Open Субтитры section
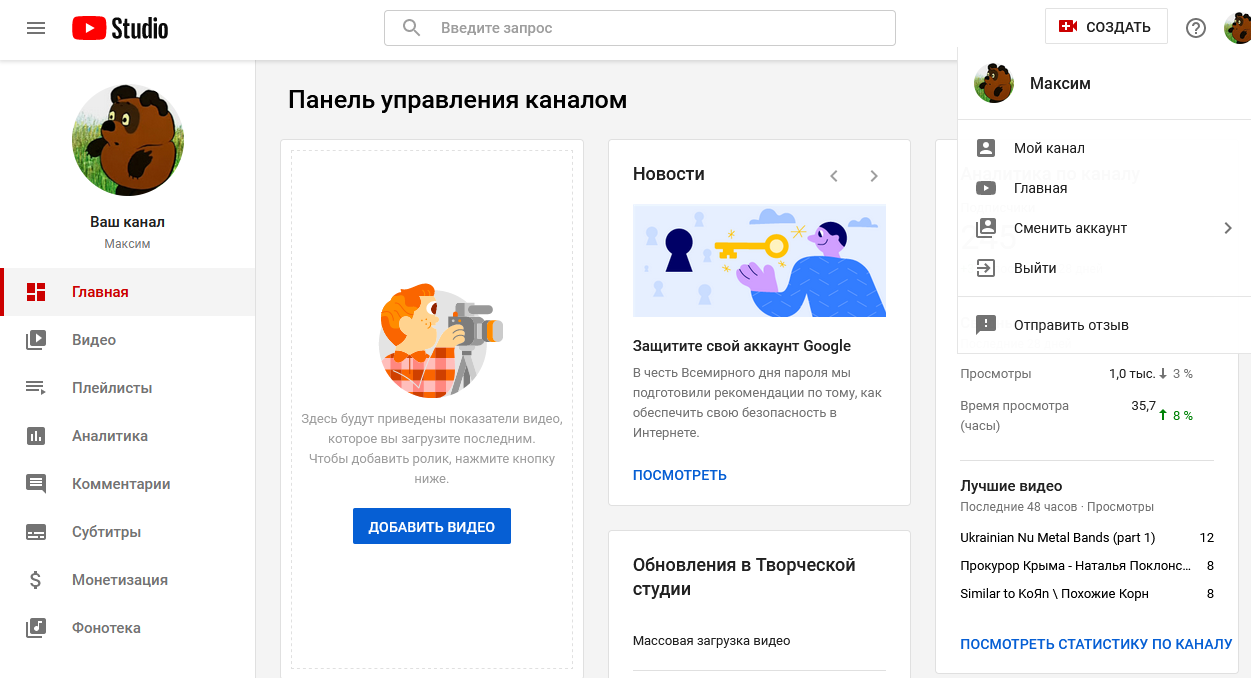This screenshot has height=678, width=1251. click(128, 532)
